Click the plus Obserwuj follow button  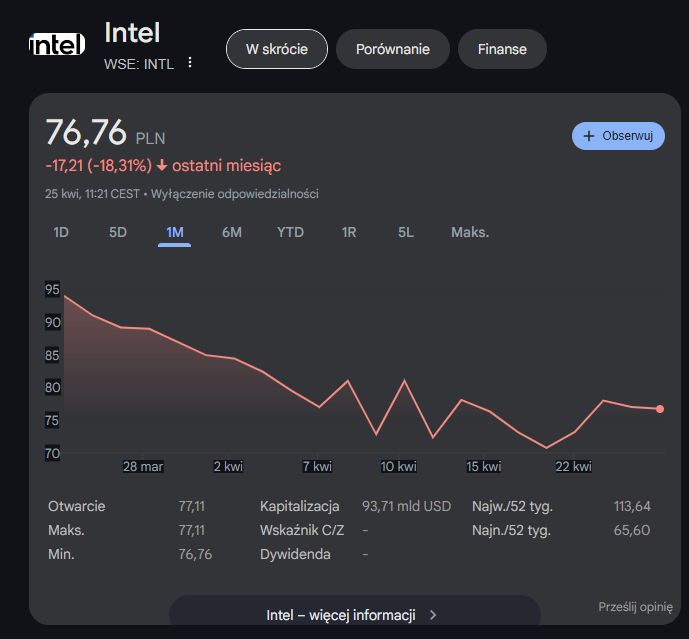(618, 136)
